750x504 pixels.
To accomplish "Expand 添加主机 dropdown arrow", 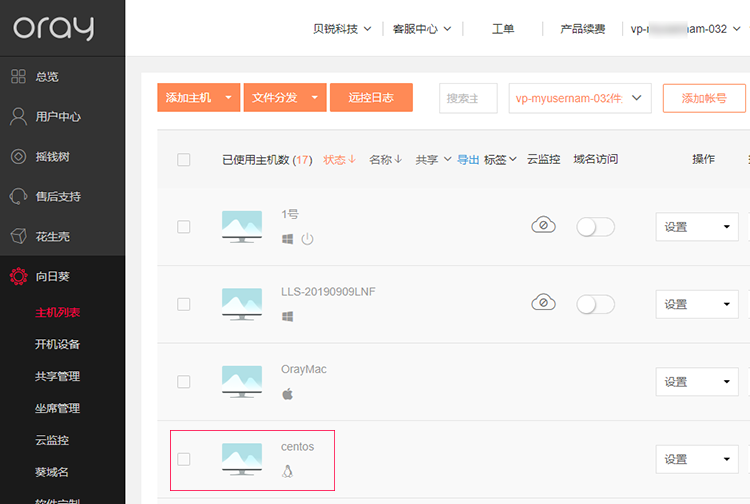I will 229,98.
